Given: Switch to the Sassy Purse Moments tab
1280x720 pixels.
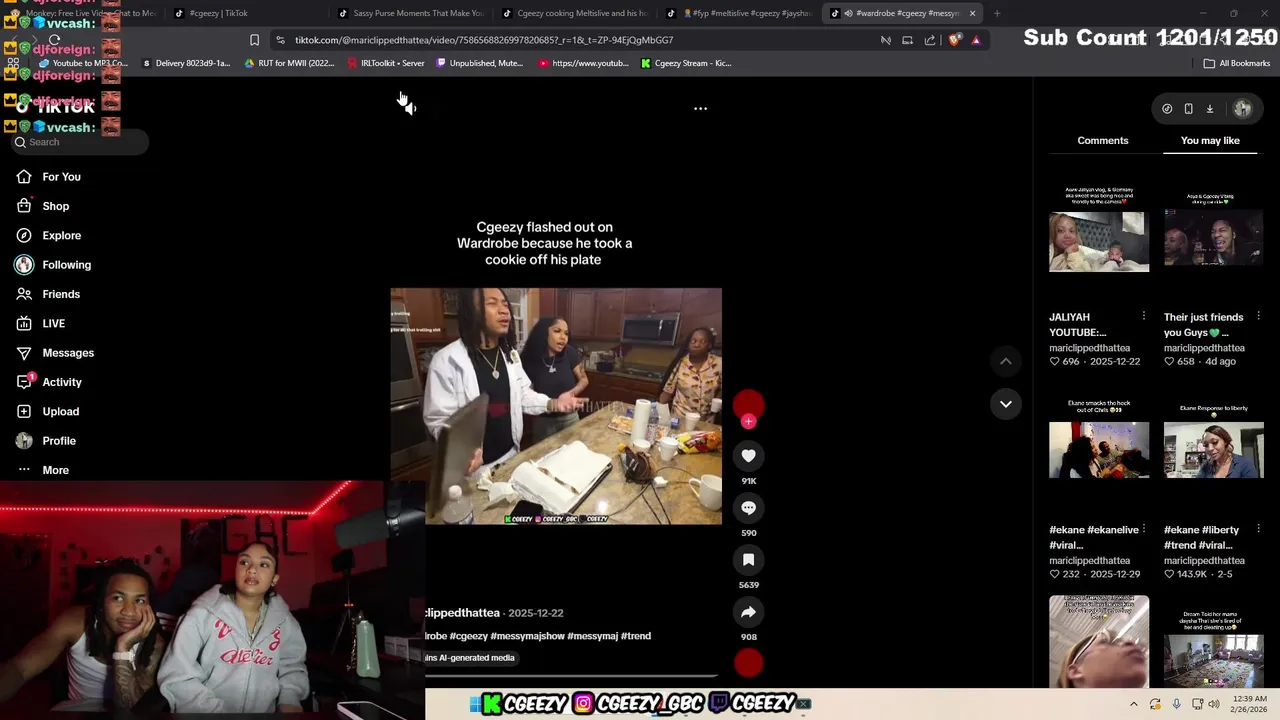Looking at the screenshot, I should click(411, 13).
